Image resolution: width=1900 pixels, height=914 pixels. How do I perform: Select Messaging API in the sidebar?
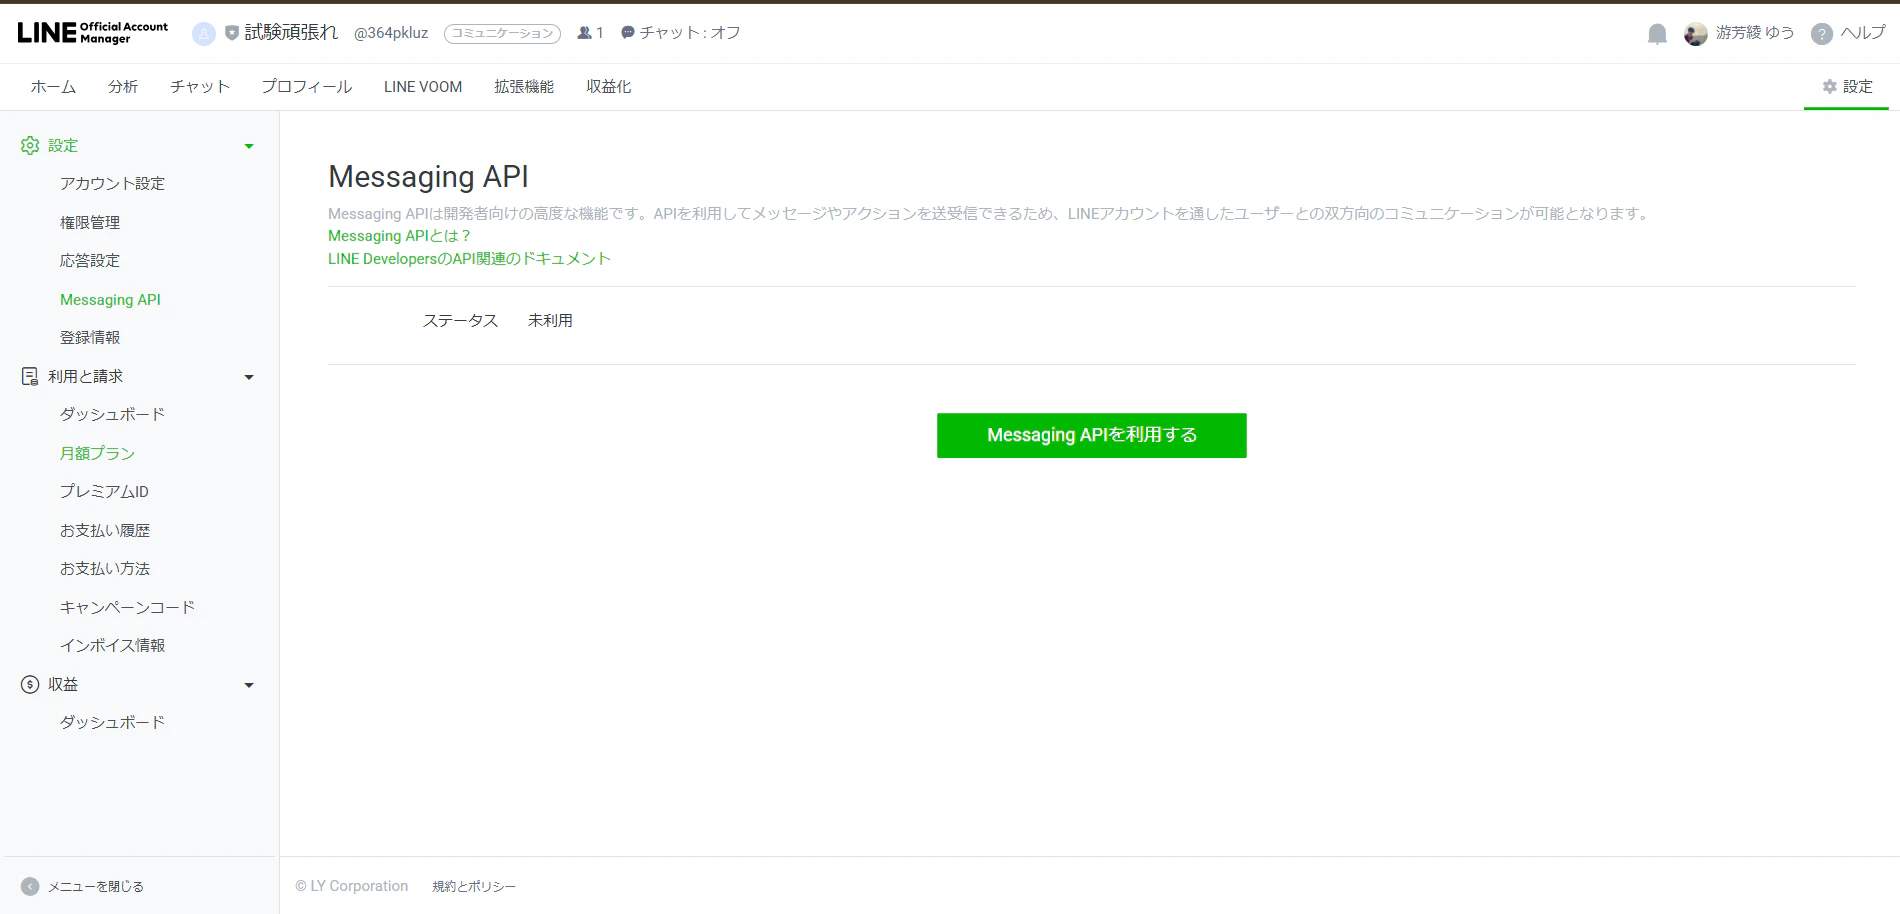tap(110, 300)
